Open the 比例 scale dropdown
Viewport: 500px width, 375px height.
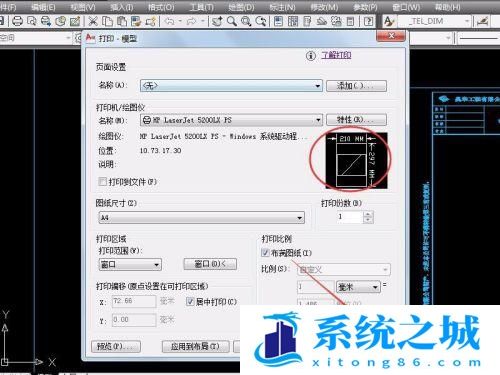click(x=343, y=269)
